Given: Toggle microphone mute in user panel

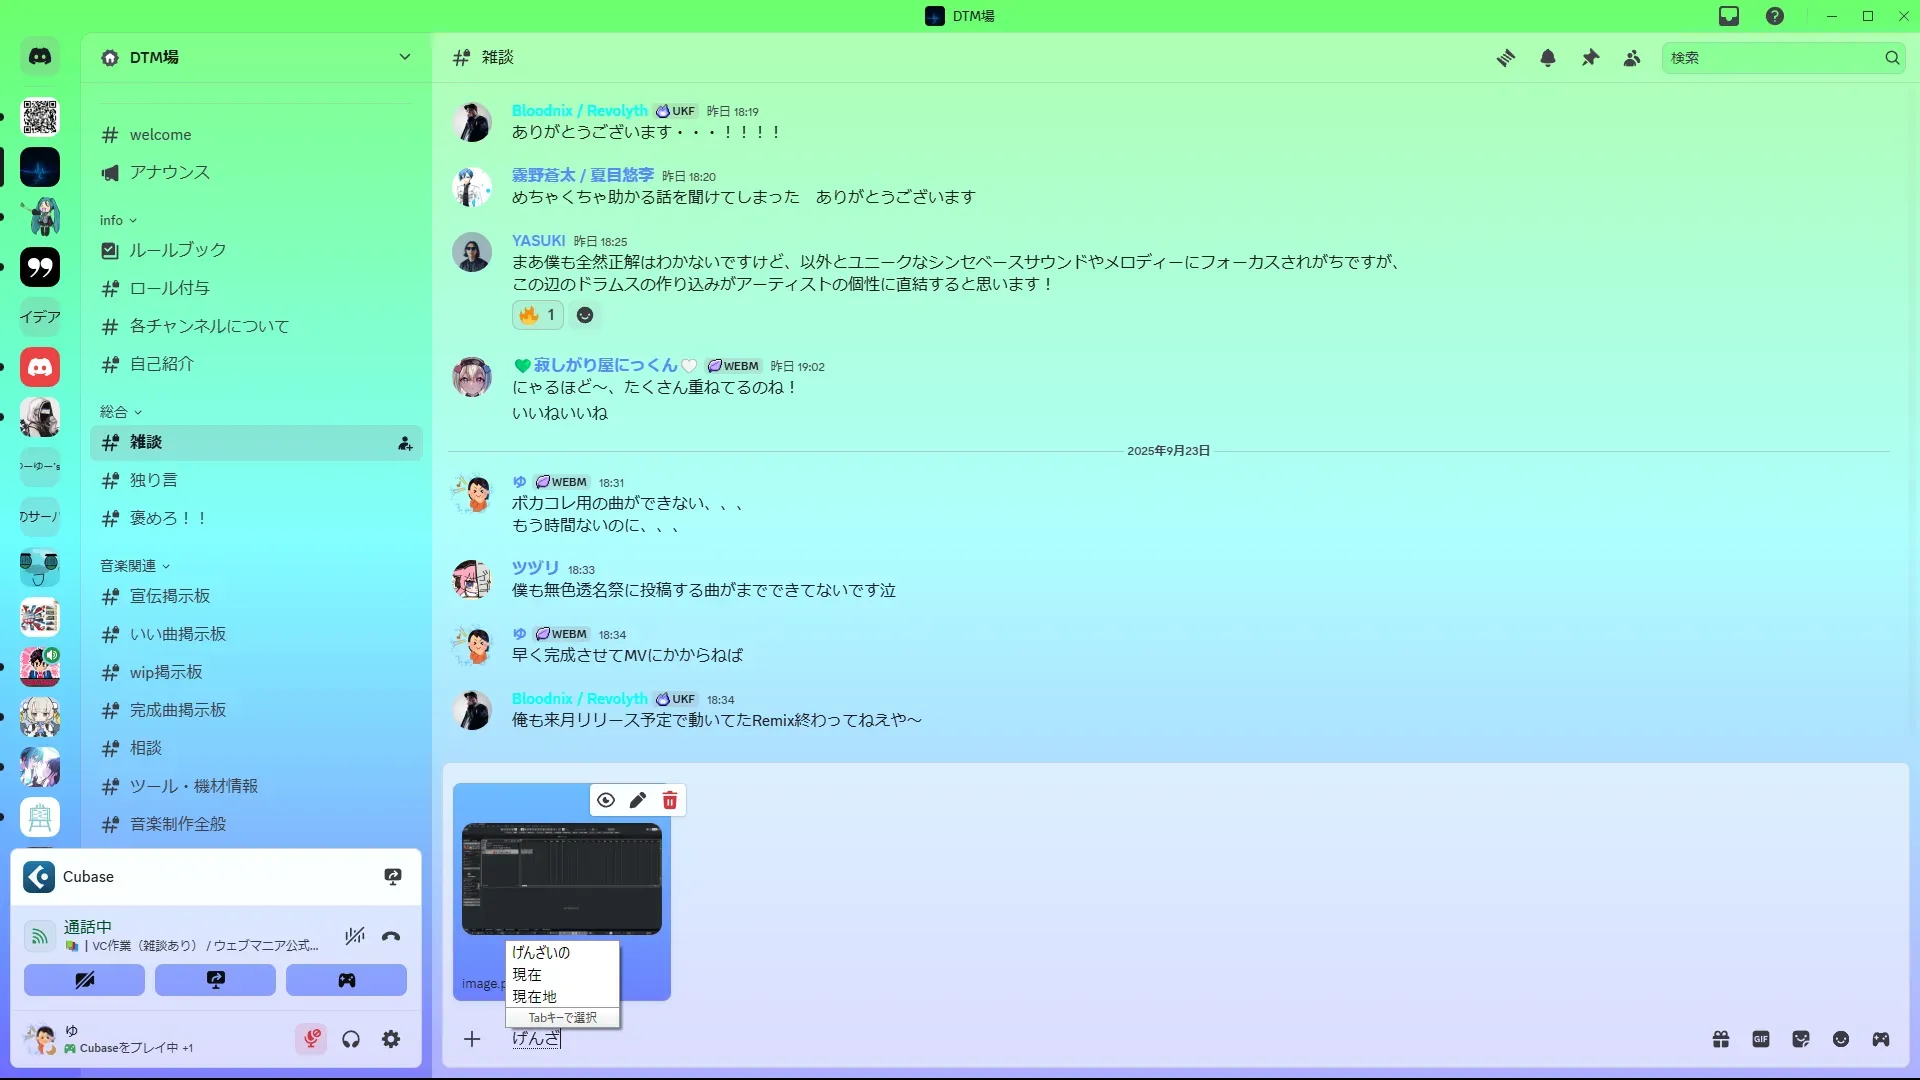Looking at the screenshot, I should coord(311,1039).
